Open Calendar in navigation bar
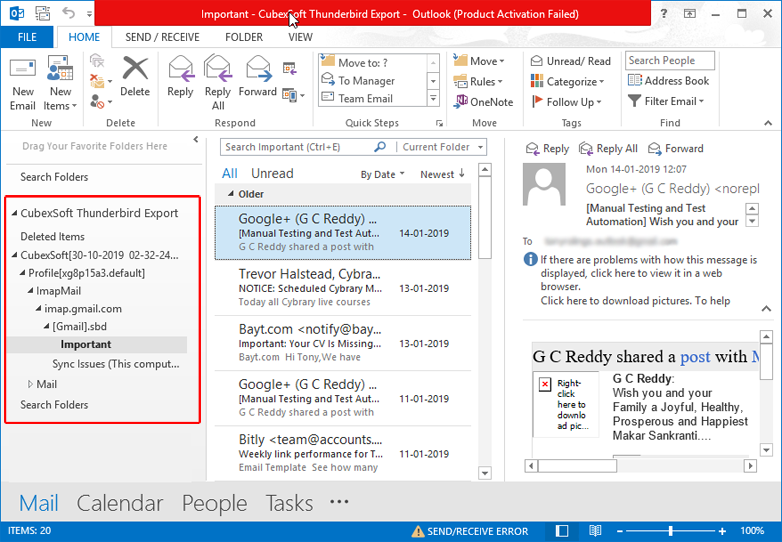 point(120,503)
